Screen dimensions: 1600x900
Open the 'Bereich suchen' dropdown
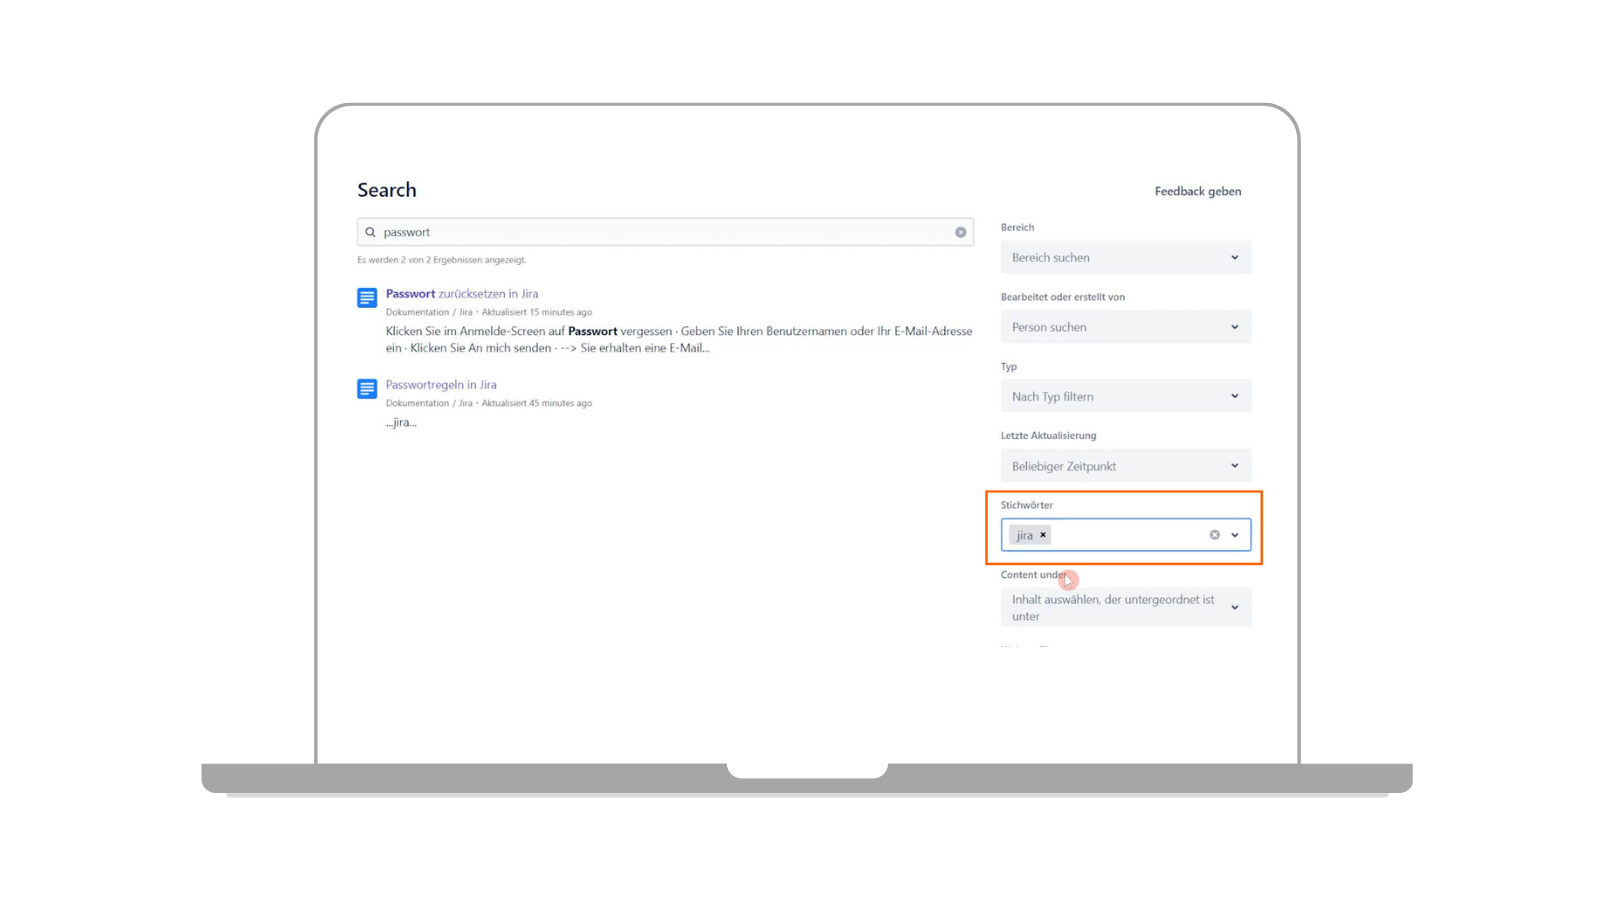click(1125, 258)
